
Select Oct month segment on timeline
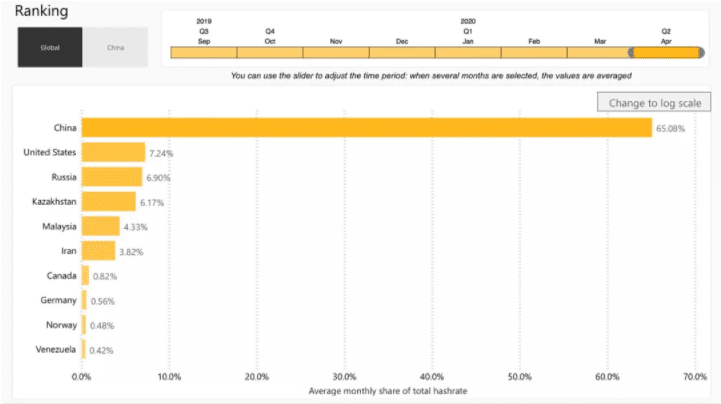[270, 52]
